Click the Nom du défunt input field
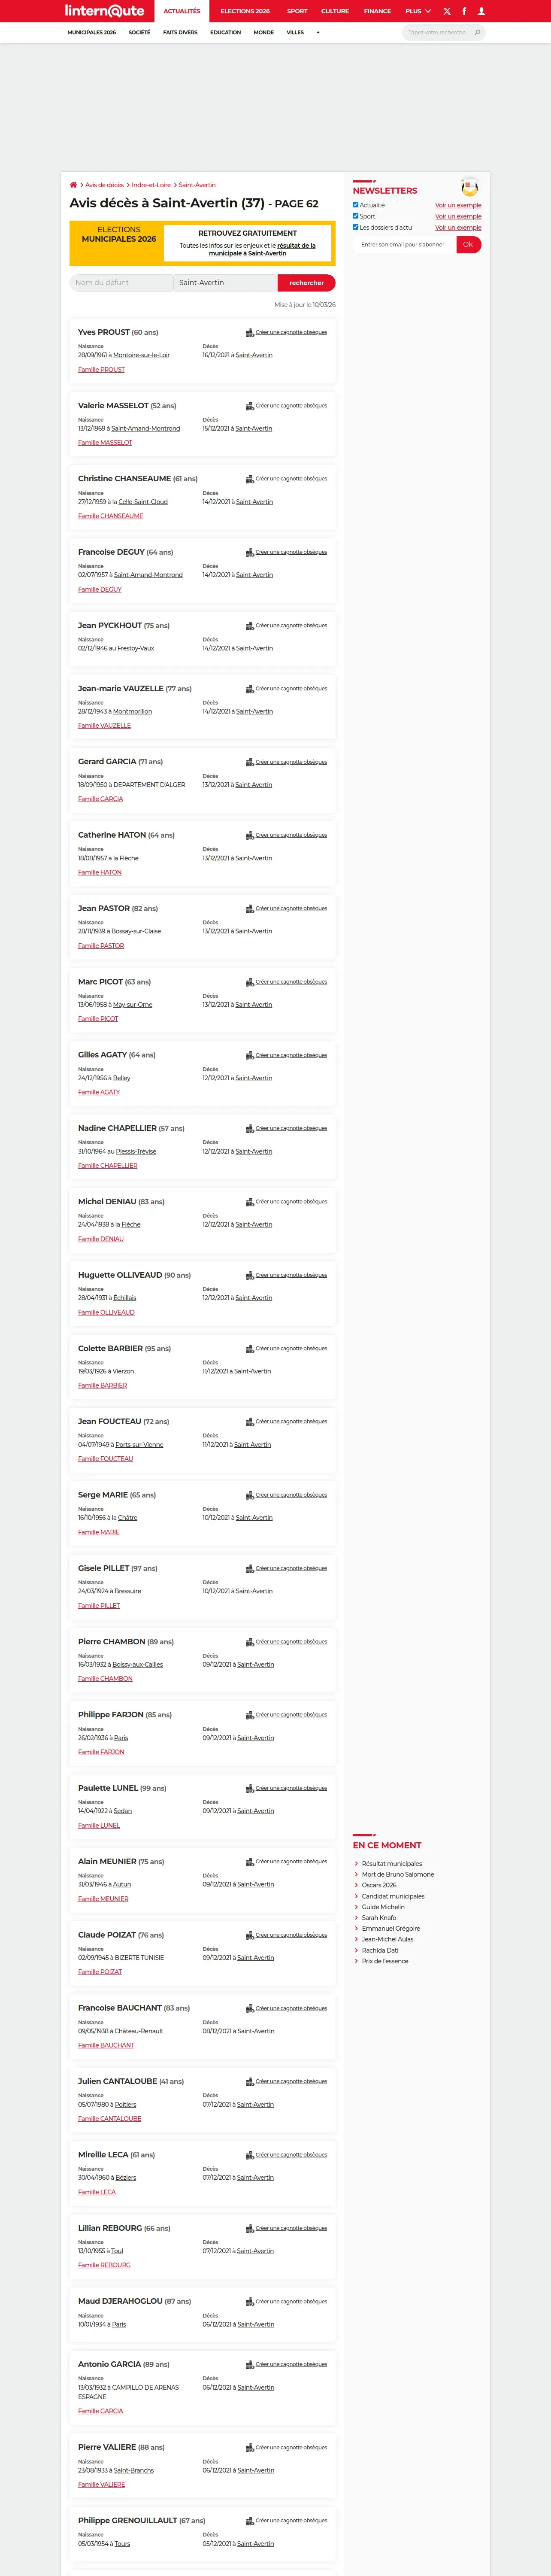551x2576 pixels. 121,283
